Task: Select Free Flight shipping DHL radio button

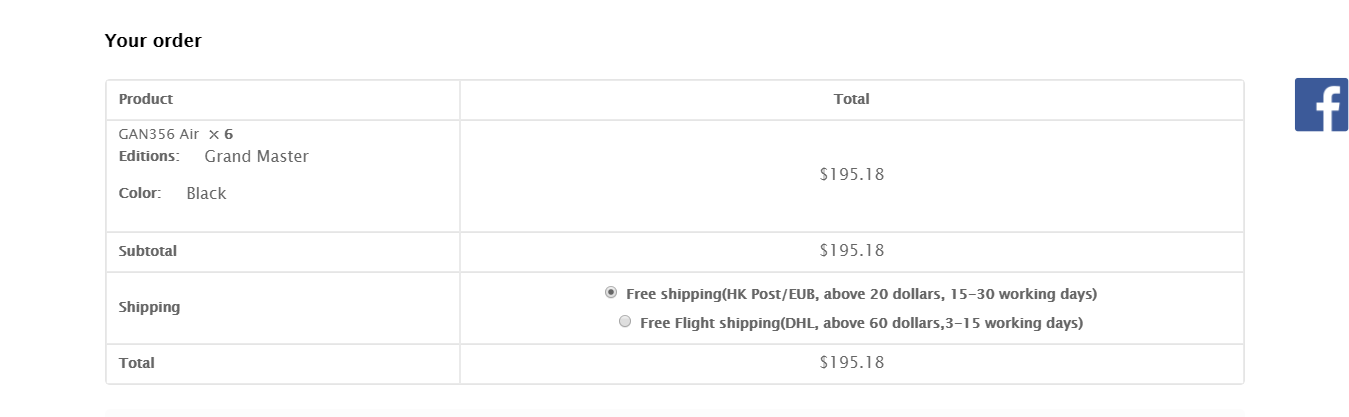Action: click(x=625, y=322)
